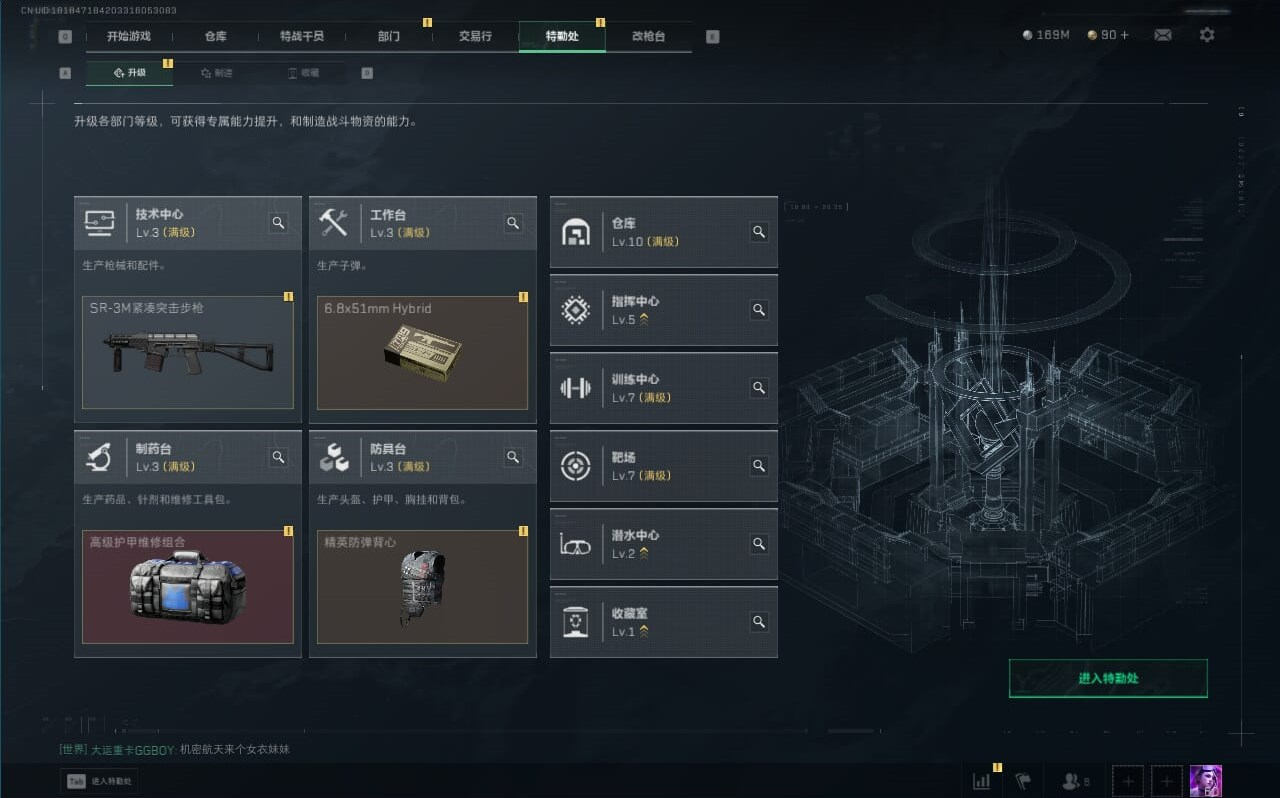The width and height of the screenshot is (1280, 798).
Task: Switch to the 仓库 tab
Action: coord(215,36)
